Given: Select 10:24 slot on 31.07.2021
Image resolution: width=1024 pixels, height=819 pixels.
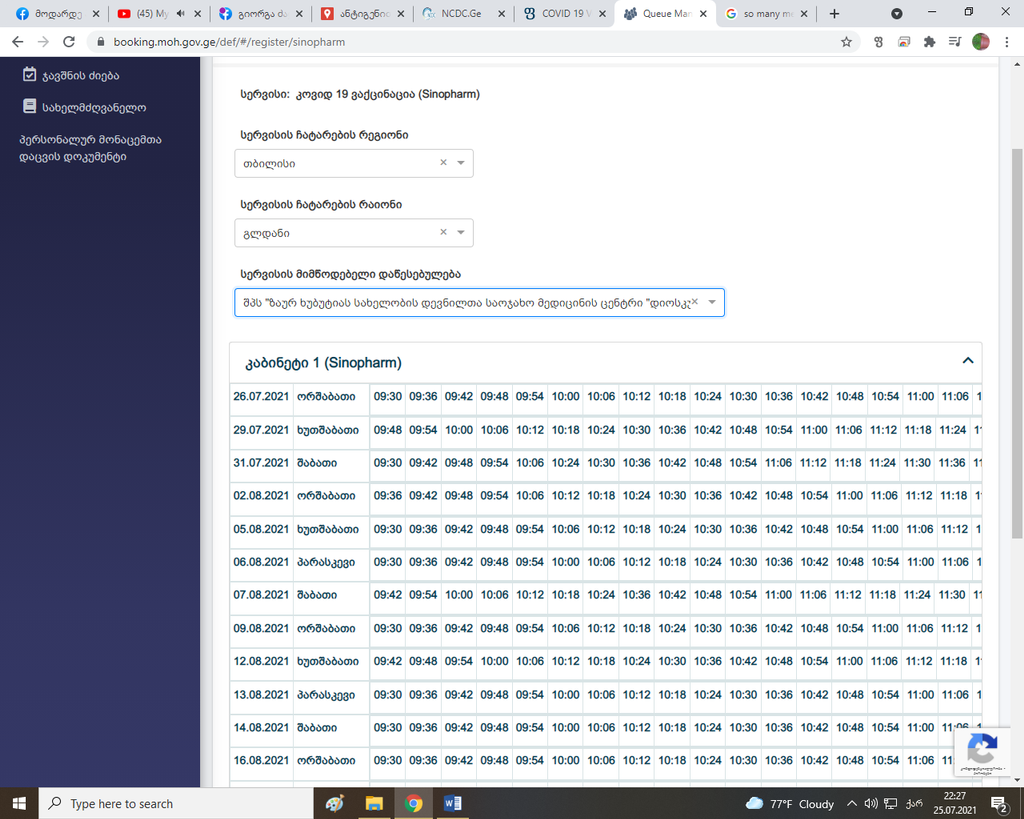Looking at the screenshot, I should pyautogui.click(x=566, y=462).
